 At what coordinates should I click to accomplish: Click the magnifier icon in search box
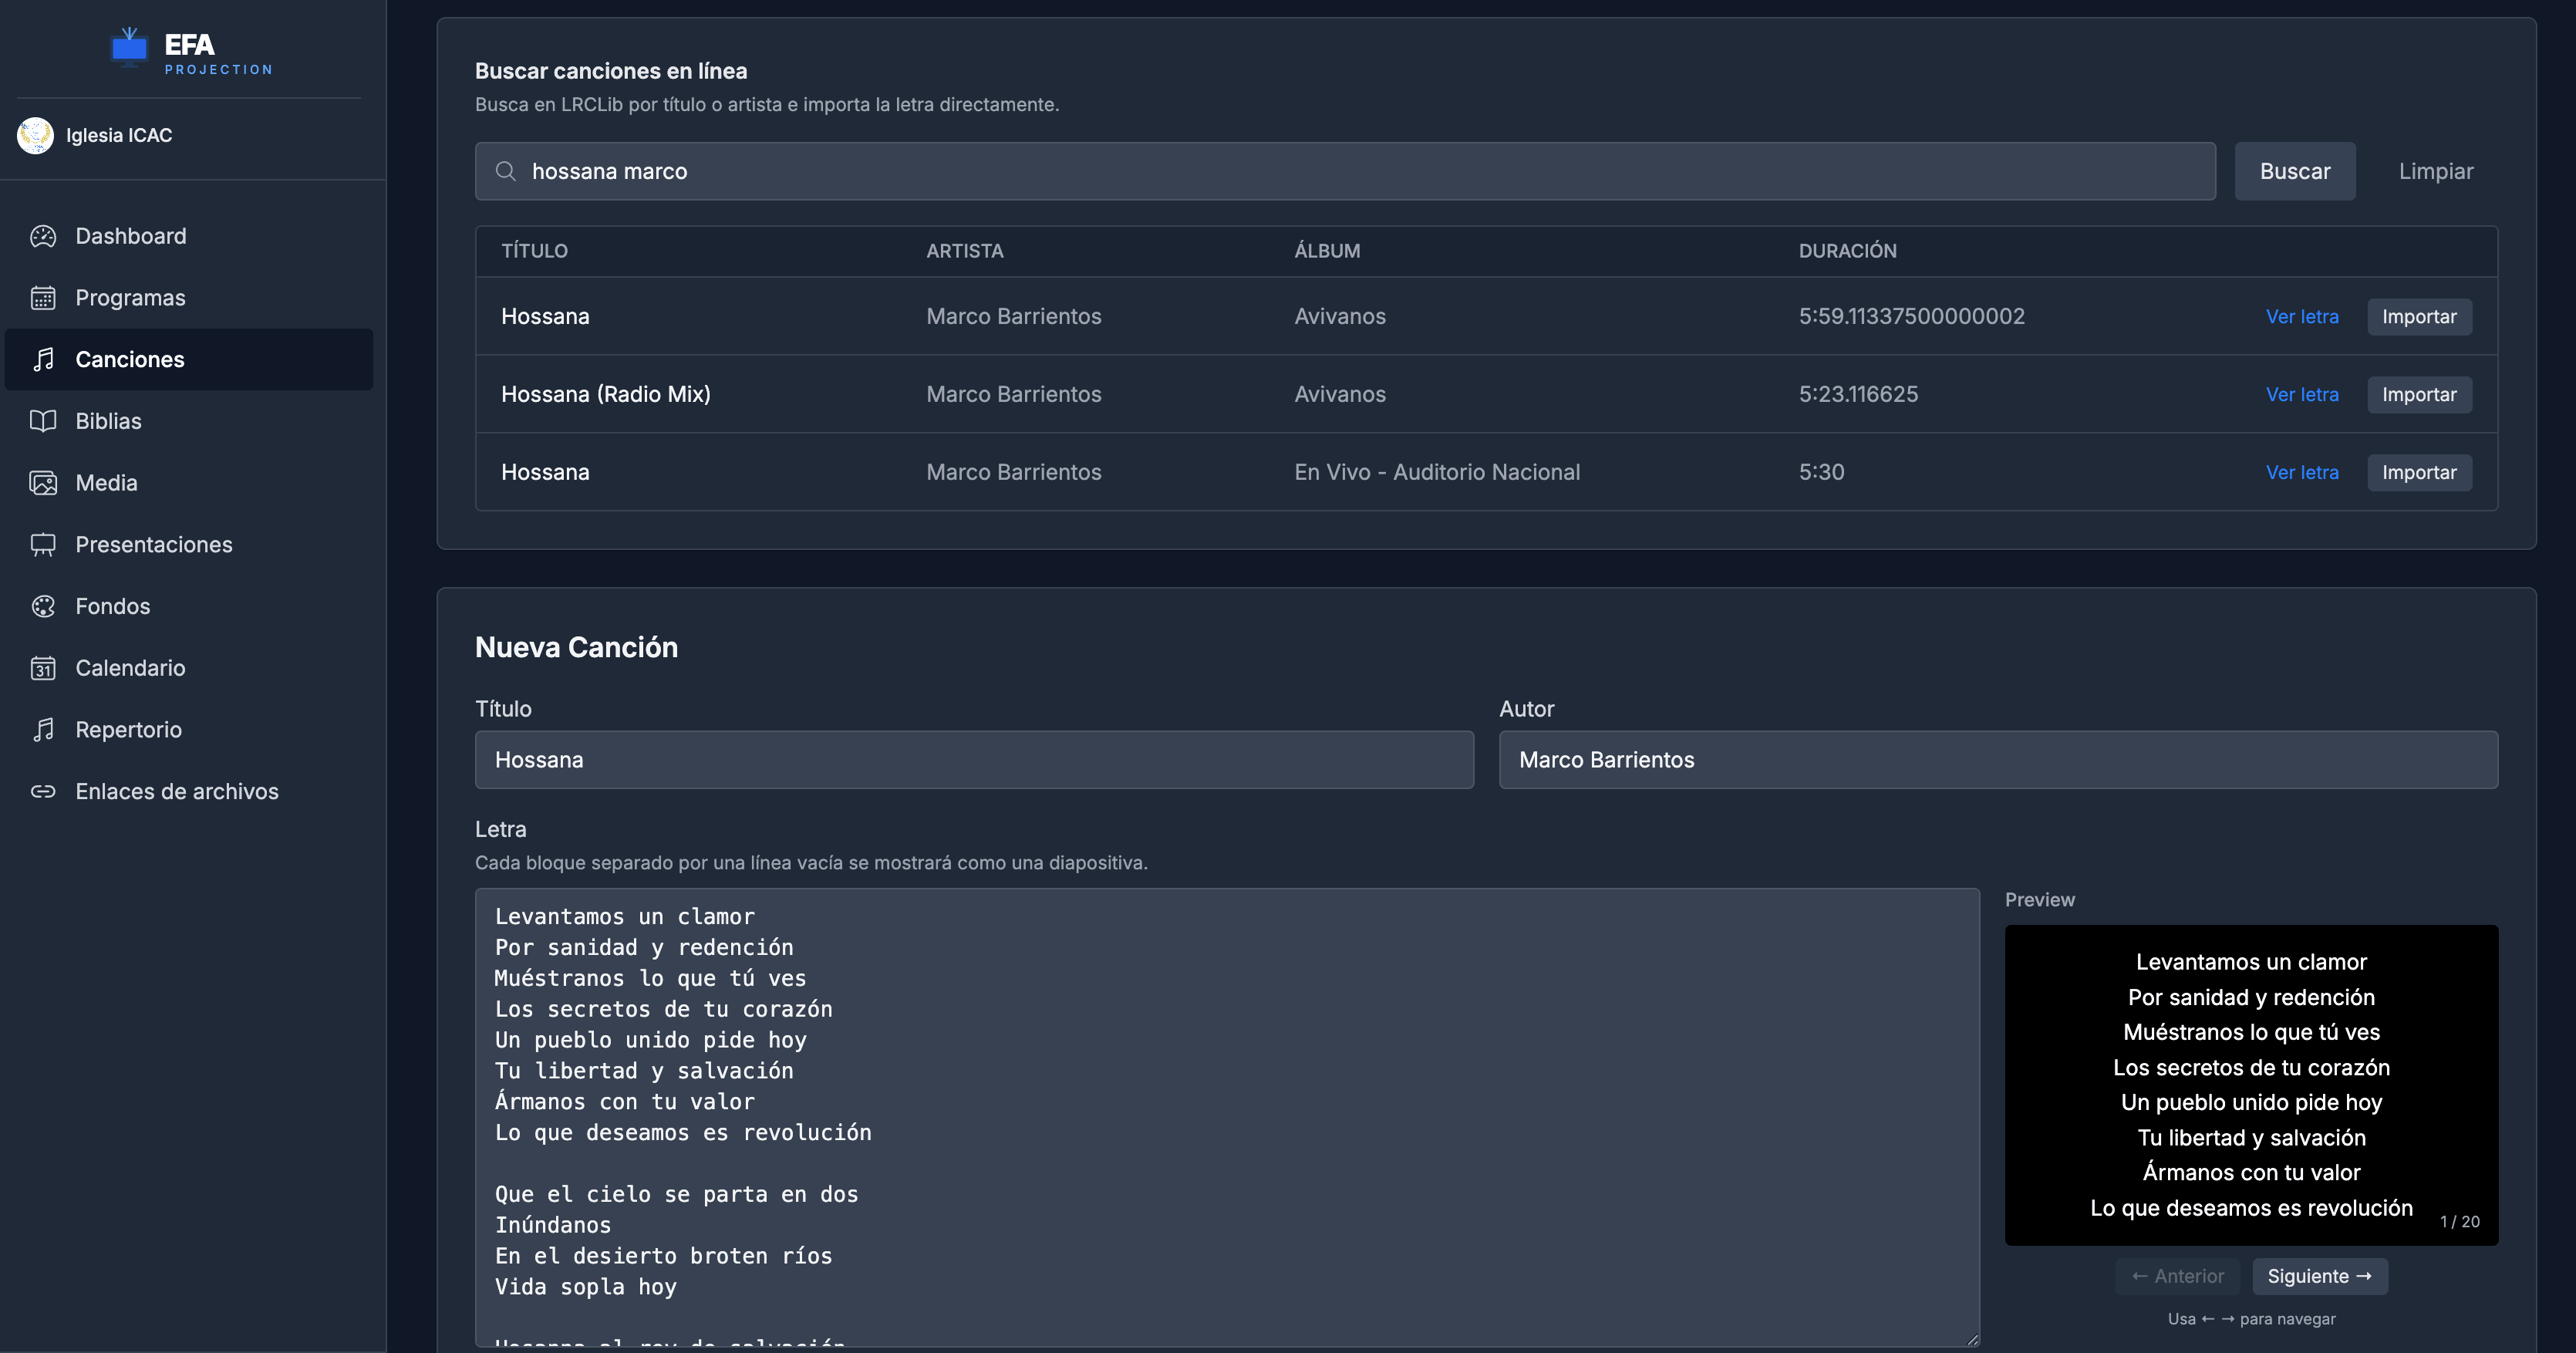point(506,171)
